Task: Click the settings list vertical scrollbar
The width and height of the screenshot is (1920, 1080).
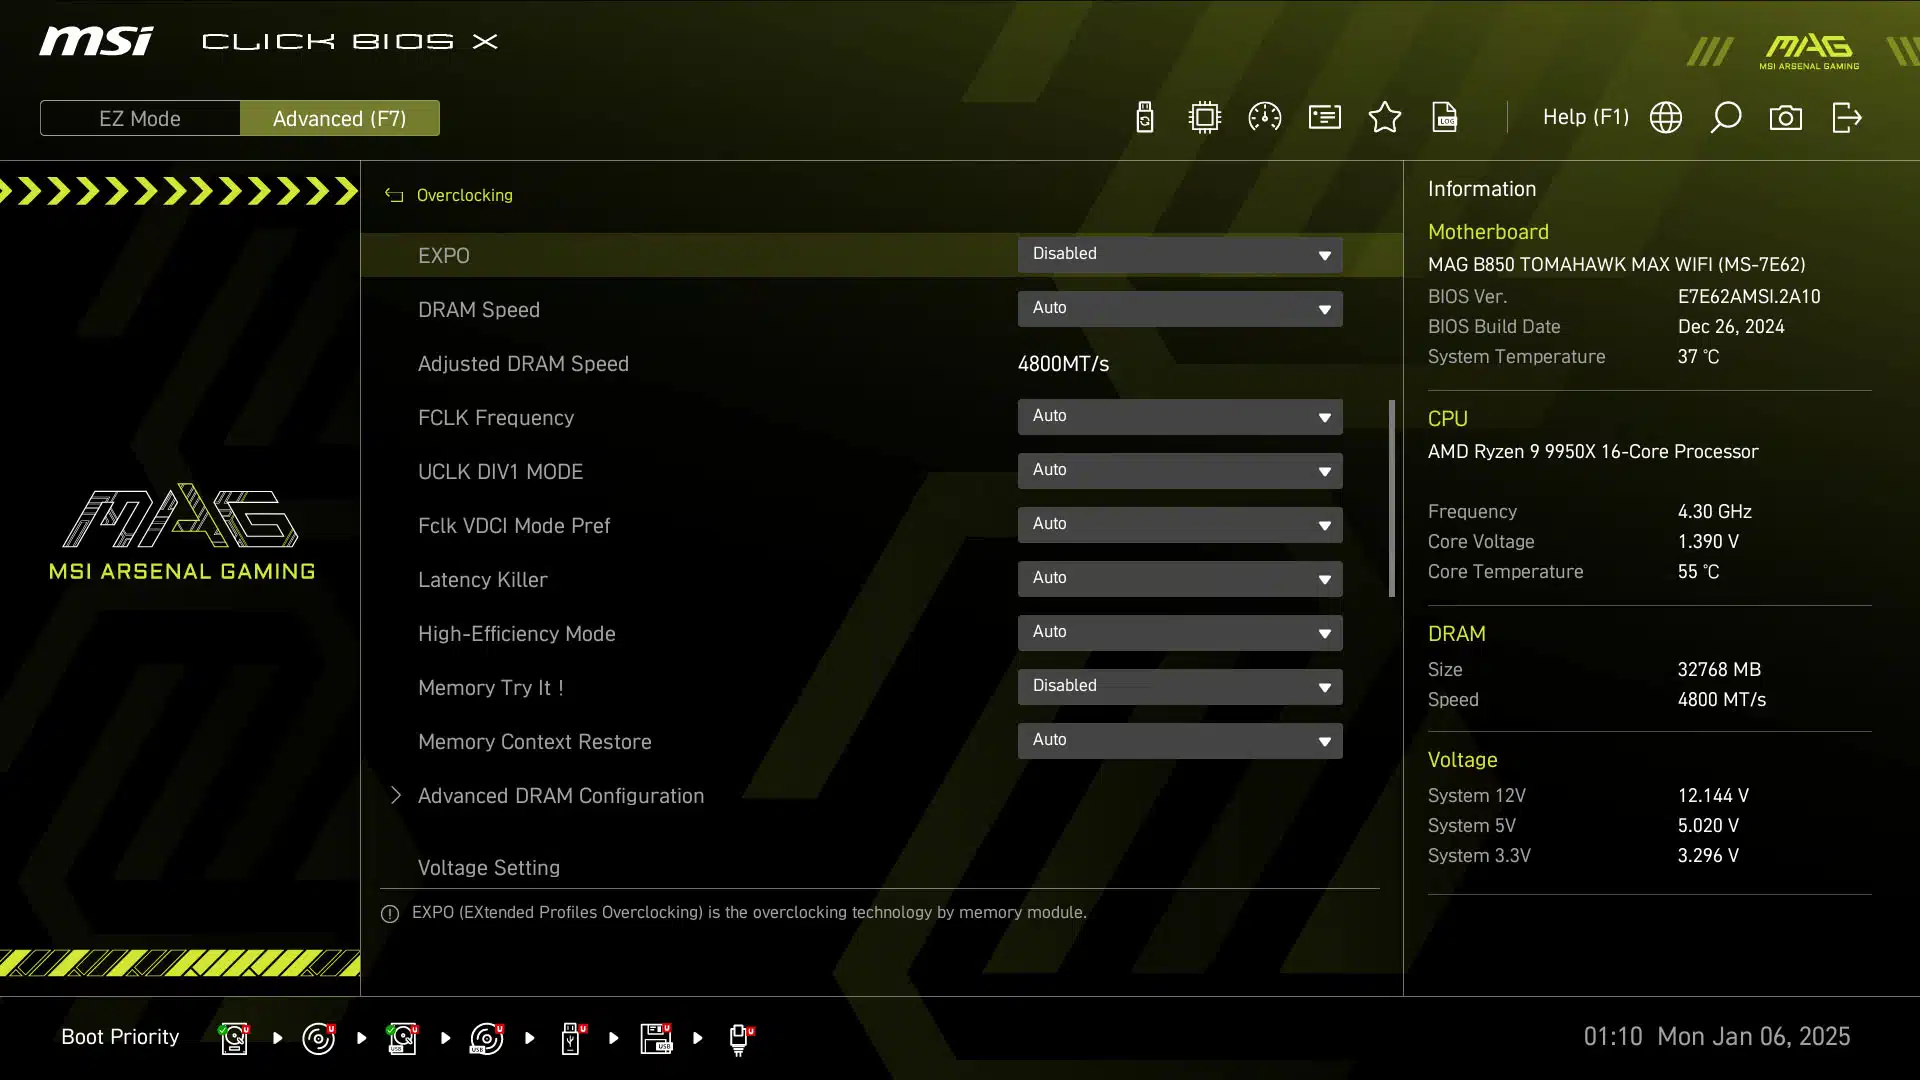Action: (1391, 498)
